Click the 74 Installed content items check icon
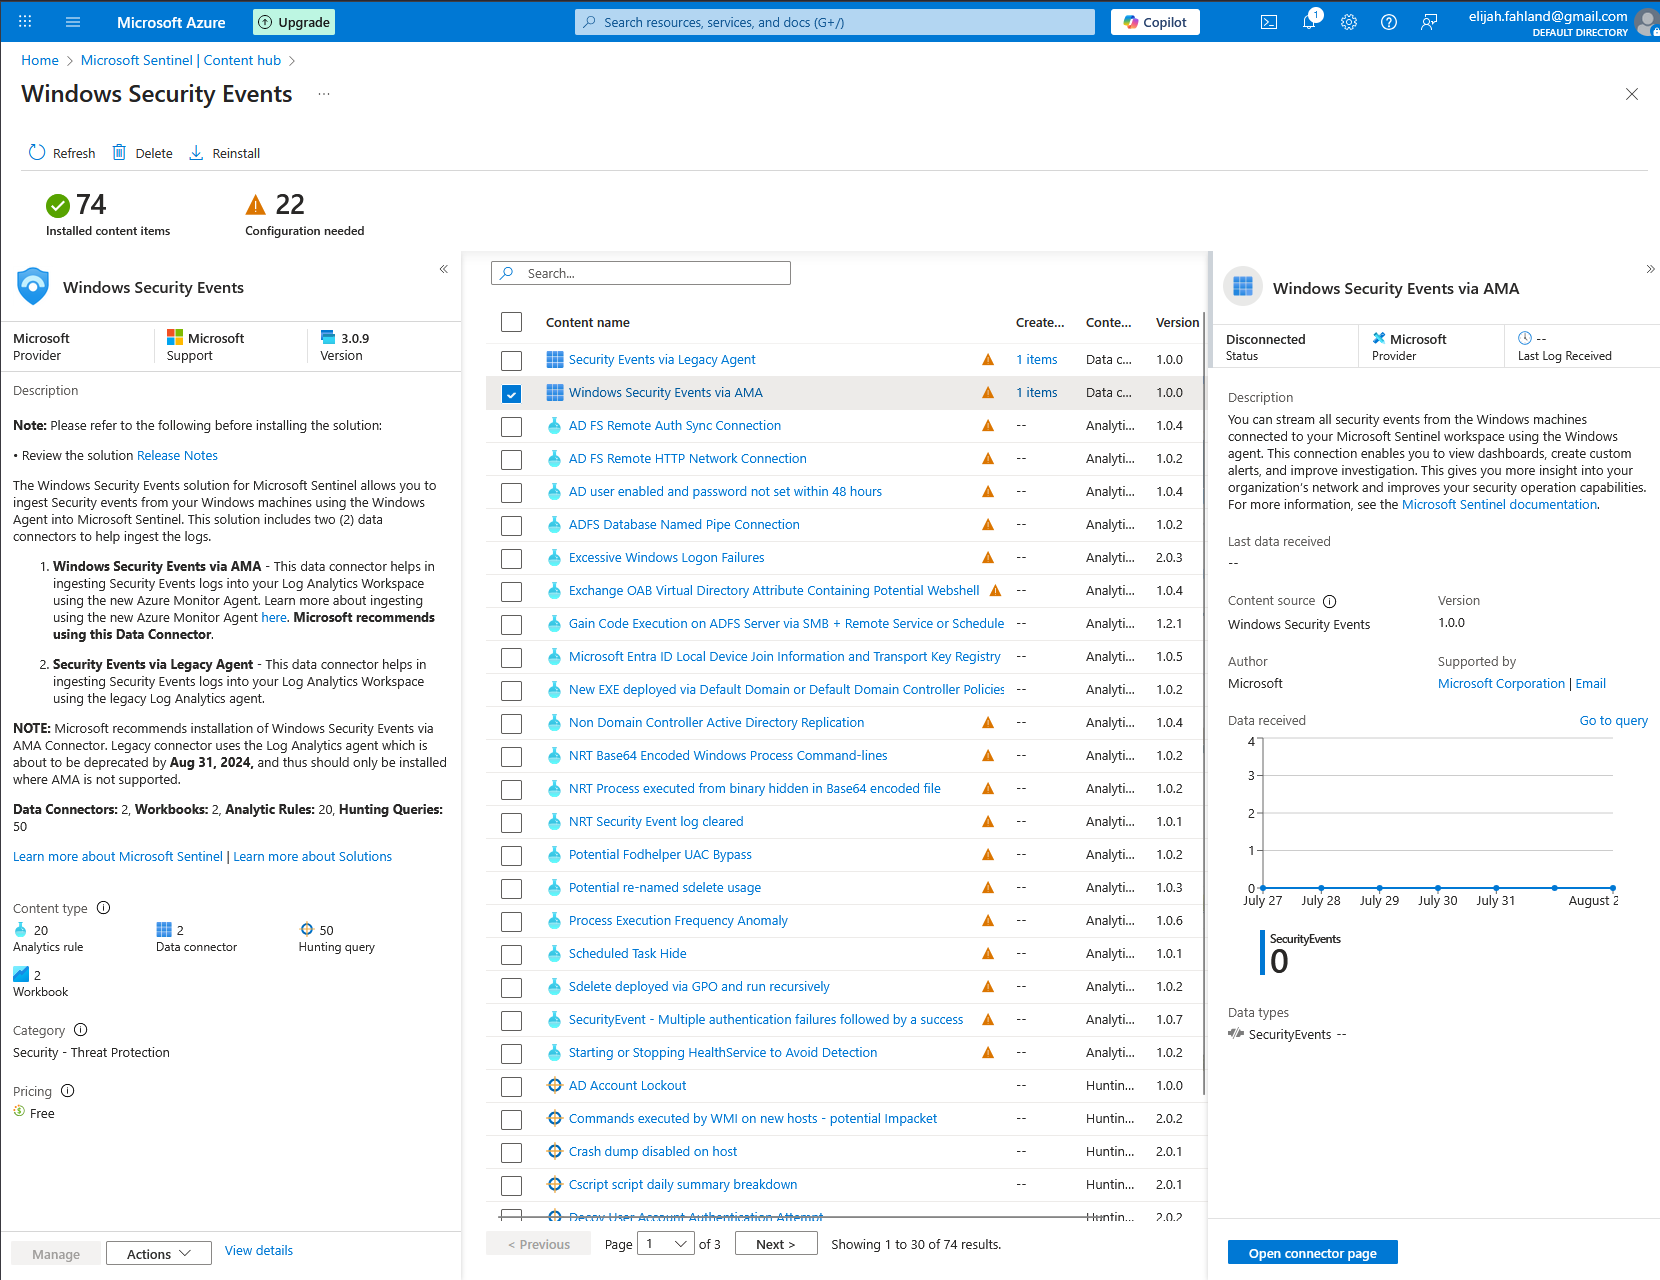The width and height of the screenshot is (1660, 1280). 58,205
